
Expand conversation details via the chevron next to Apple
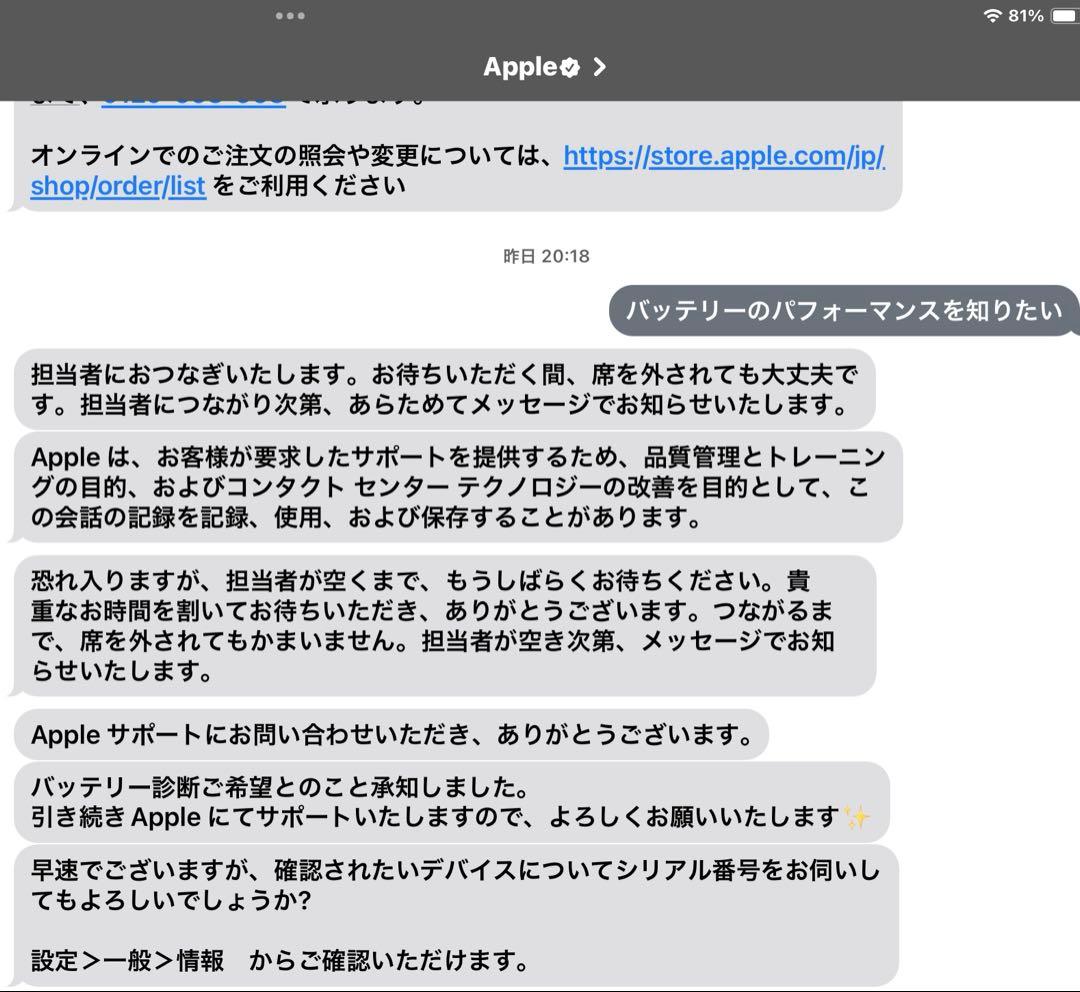tap(596, 67)
